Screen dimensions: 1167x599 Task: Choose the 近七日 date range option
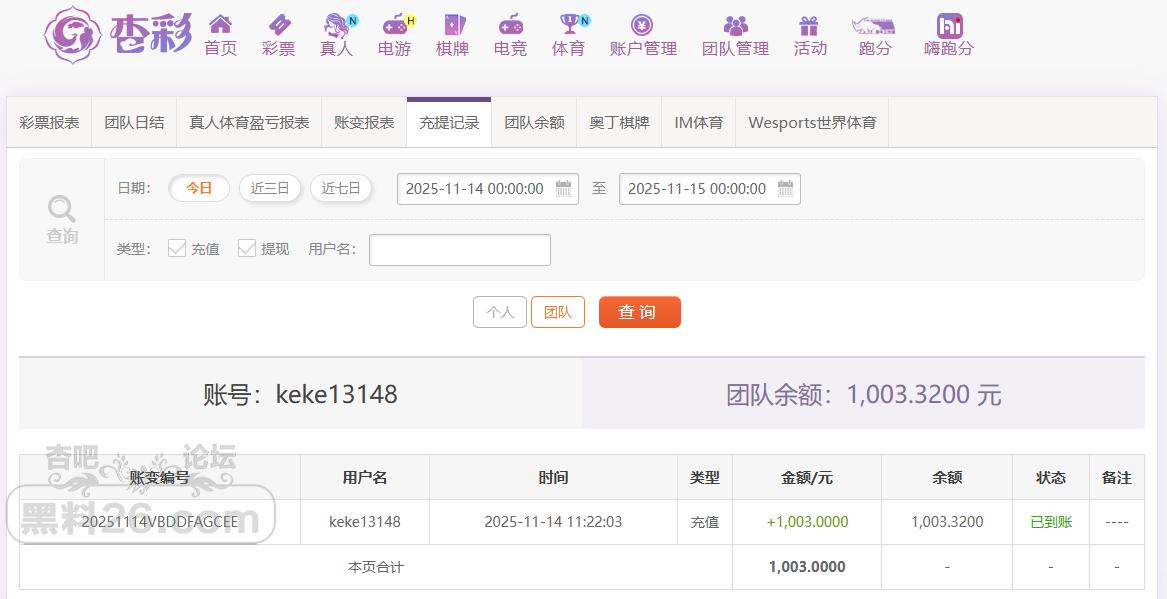pyautogui.click(x=341, y=188)
